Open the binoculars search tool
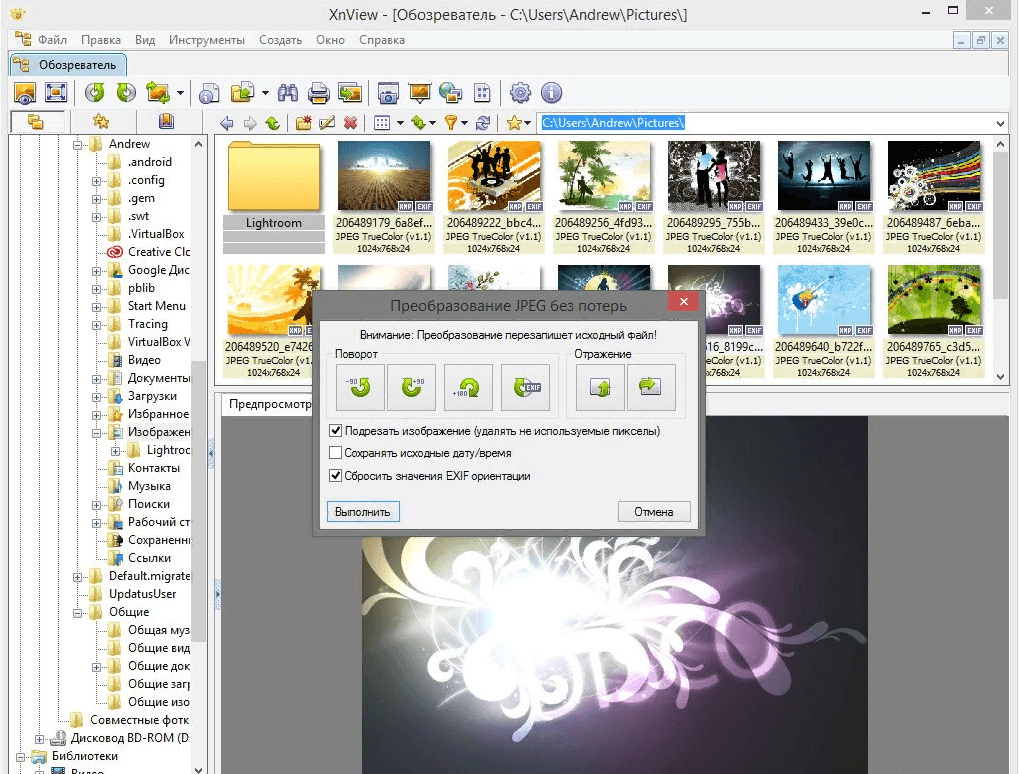The height and width of the screenshot is (774, 1020). click(289, 94)
